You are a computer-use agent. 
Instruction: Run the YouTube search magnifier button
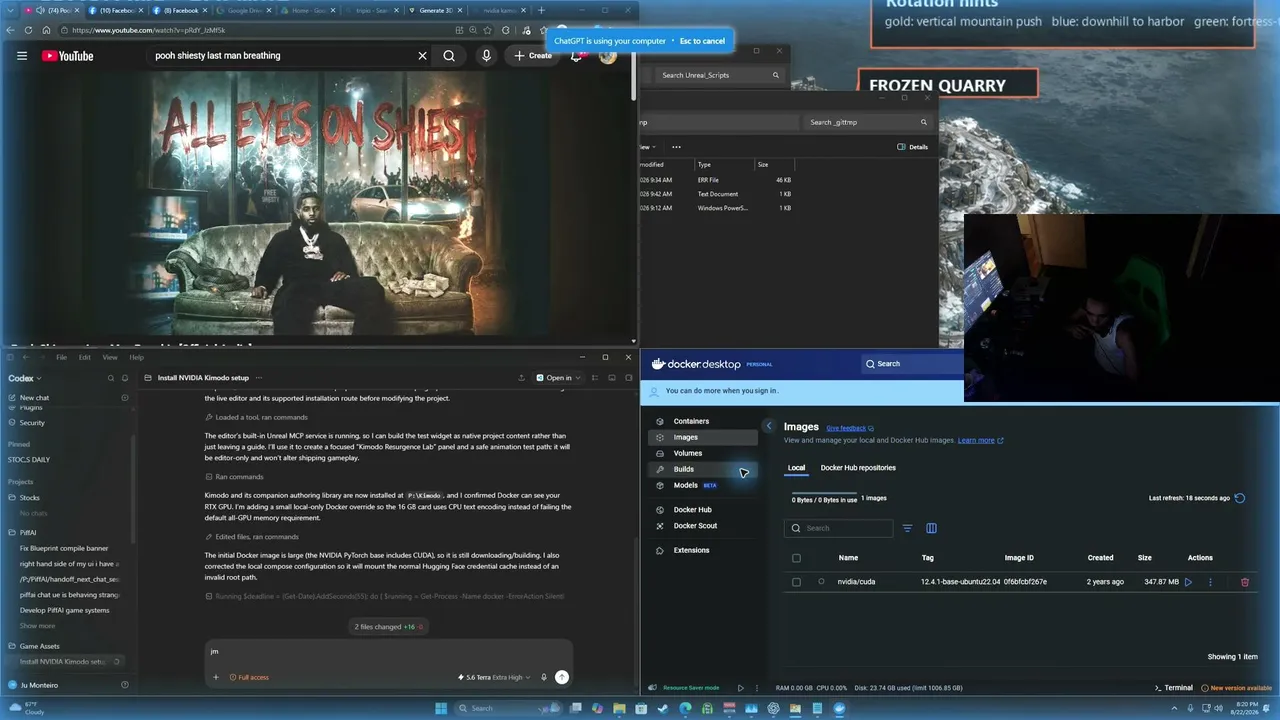[x=449, y=56]
